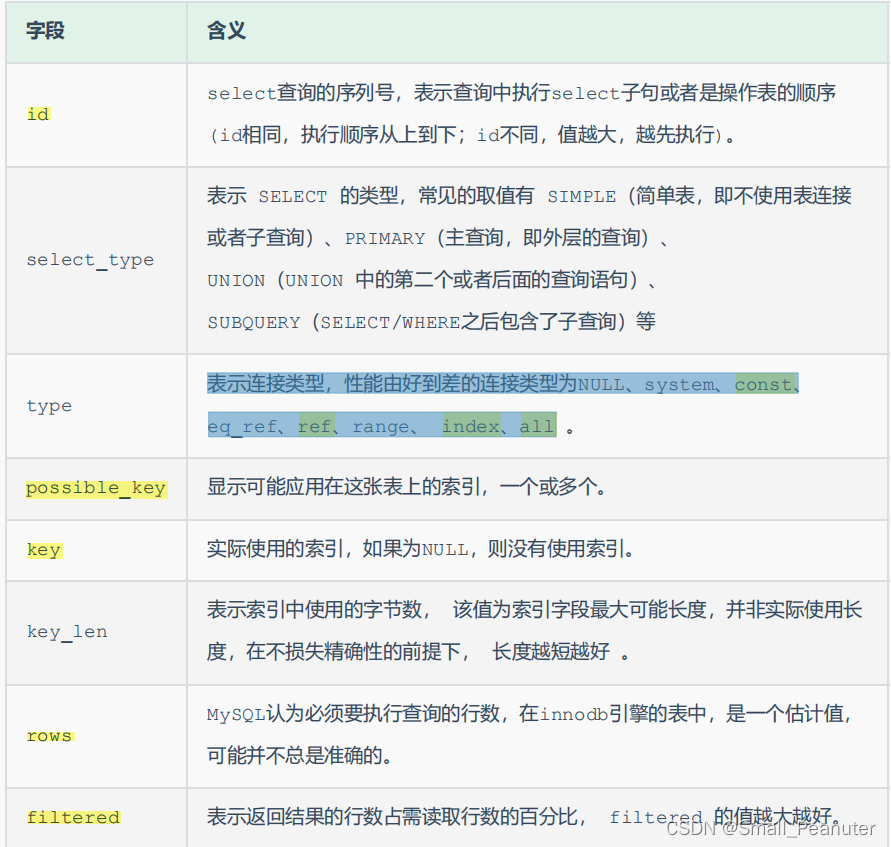This screenshot has height=847, width=891.
Task: Click the 'select_type' field name
Action: [x=90, y=260]
